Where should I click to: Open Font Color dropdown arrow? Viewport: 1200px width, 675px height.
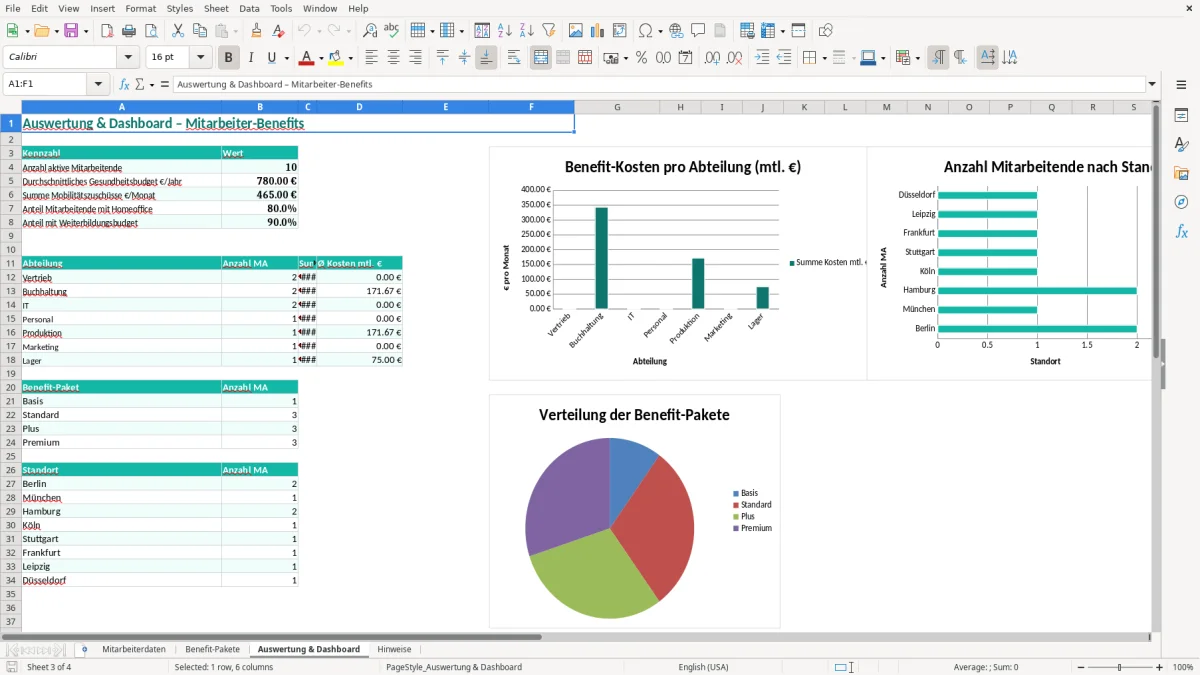[x=320, y=58]
